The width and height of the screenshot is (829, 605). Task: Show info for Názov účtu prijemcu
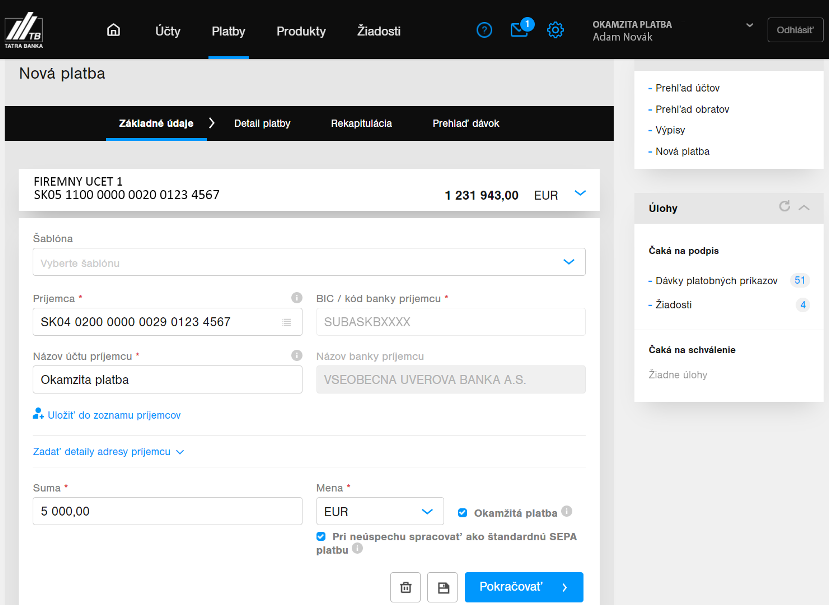(297, 355)
